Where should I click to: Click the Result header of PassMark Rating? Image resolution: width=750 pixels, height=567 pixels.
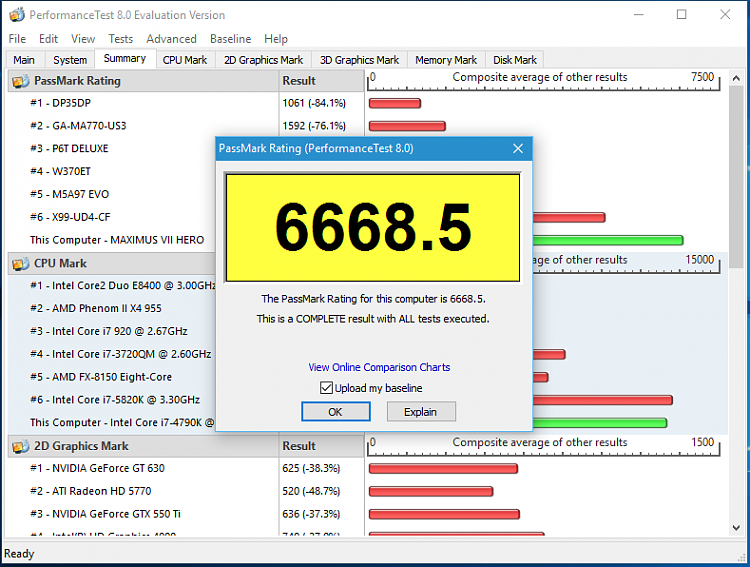click(x=321, y=81)
